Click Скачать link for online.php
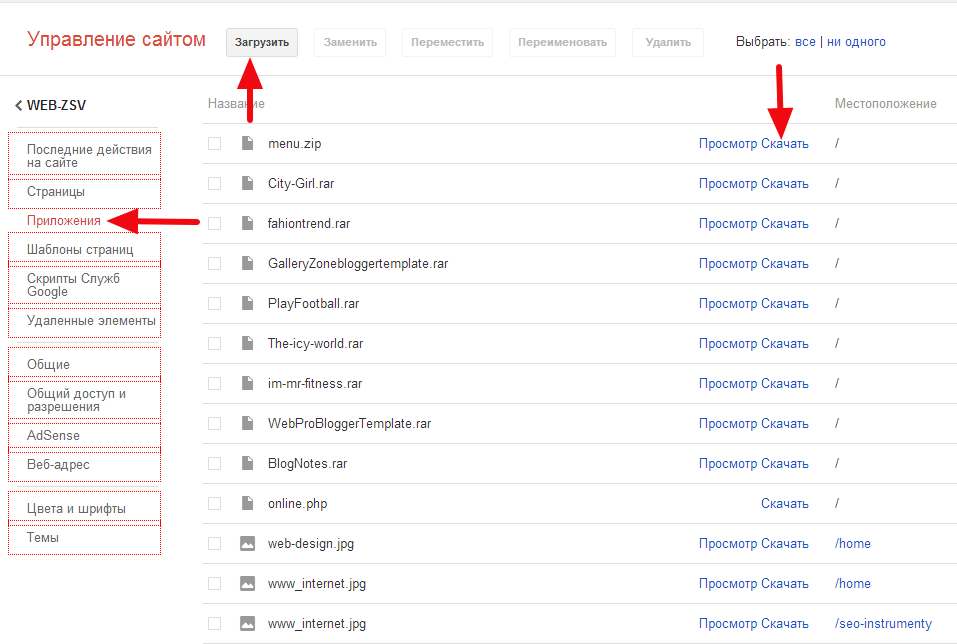 pyautogui.click(x=784, y=504)
